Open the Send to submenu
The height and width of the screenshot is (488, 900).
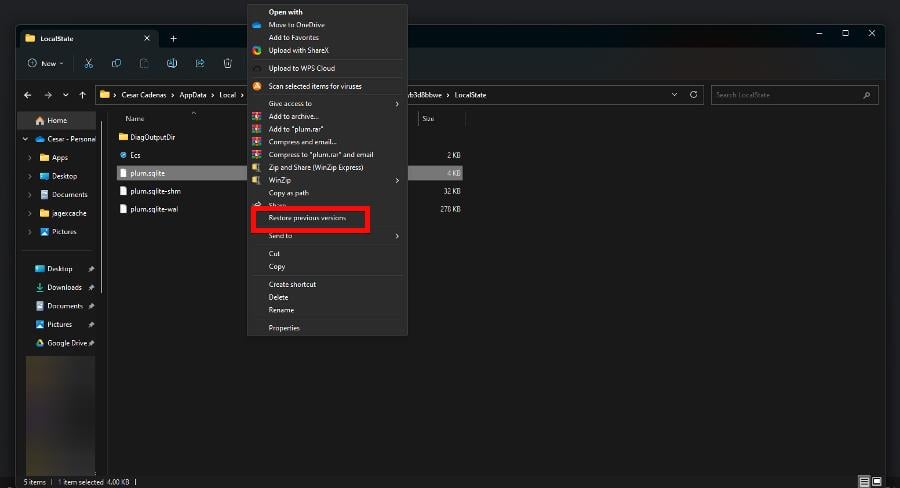point(327,236)
